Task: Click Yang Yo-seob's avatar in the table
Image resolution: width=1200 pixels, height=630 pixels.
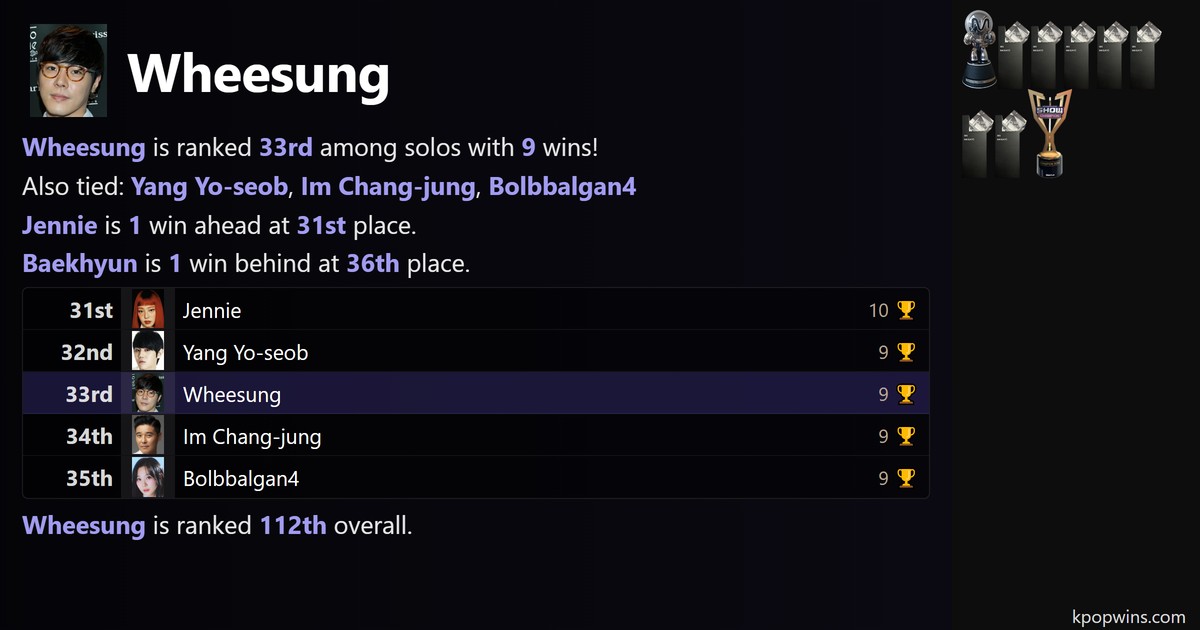Action: coord(148,352)
